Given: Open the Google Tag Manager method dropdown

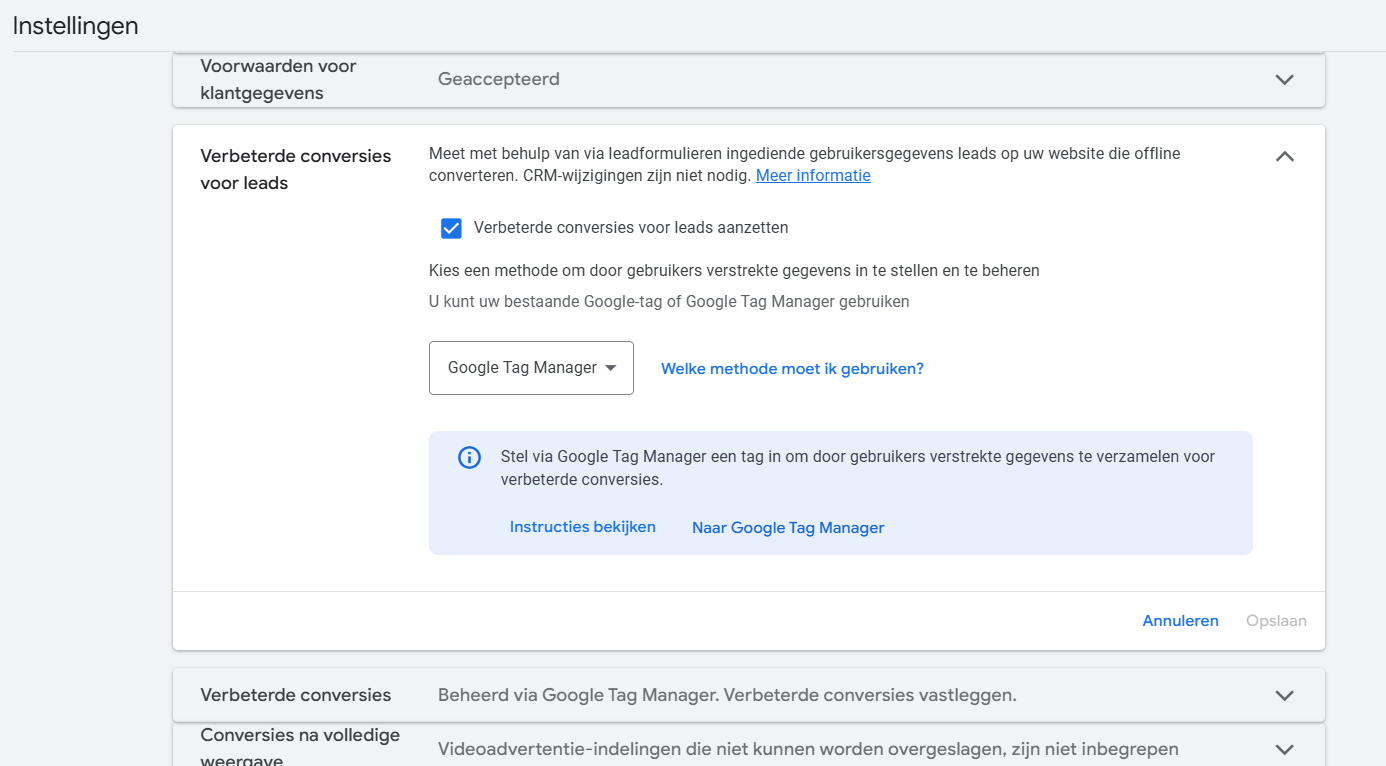Looking at the screenshot, I should (531, 368).
